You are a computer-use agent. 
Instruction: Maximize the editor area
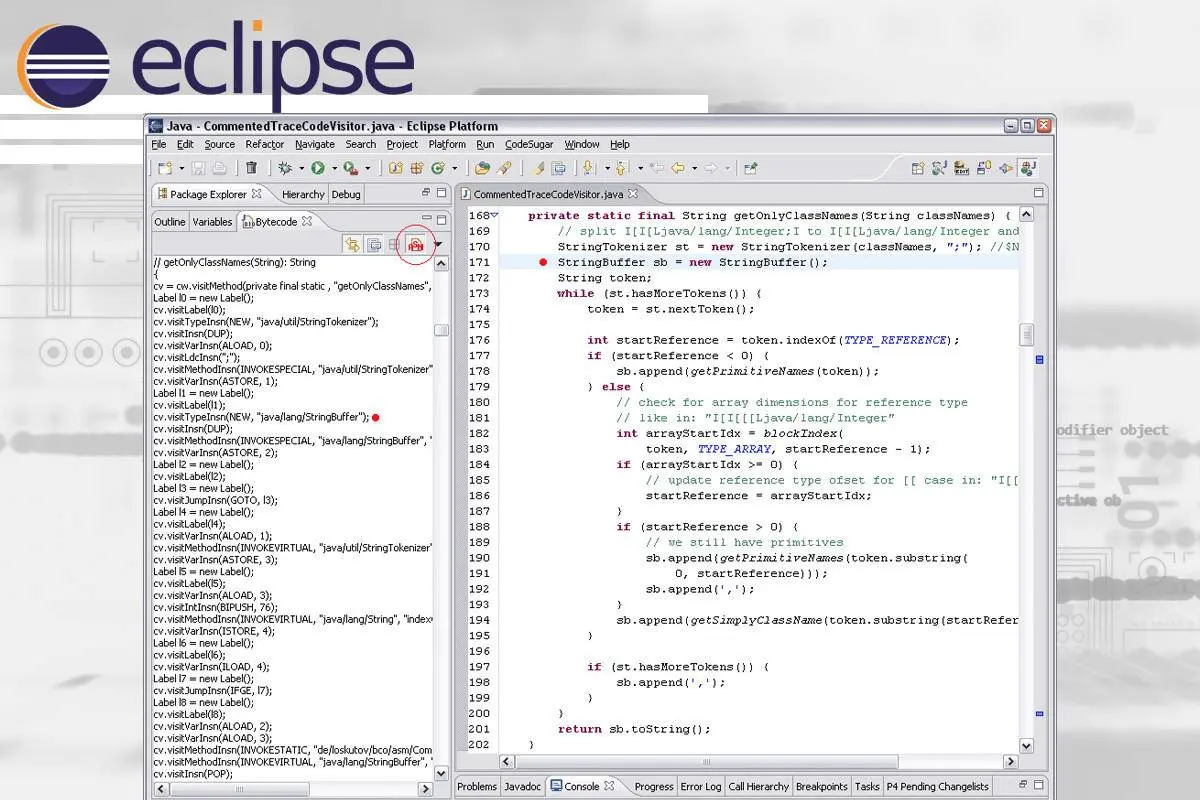[1040, 193]
